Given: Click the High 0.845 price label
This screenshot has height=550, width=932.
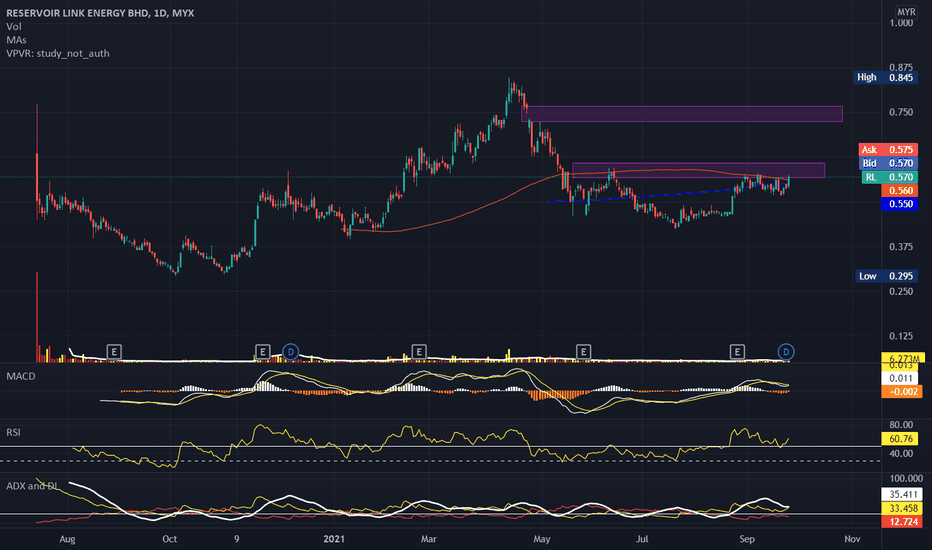Looking at the screenshot, I should click(885, 77).
